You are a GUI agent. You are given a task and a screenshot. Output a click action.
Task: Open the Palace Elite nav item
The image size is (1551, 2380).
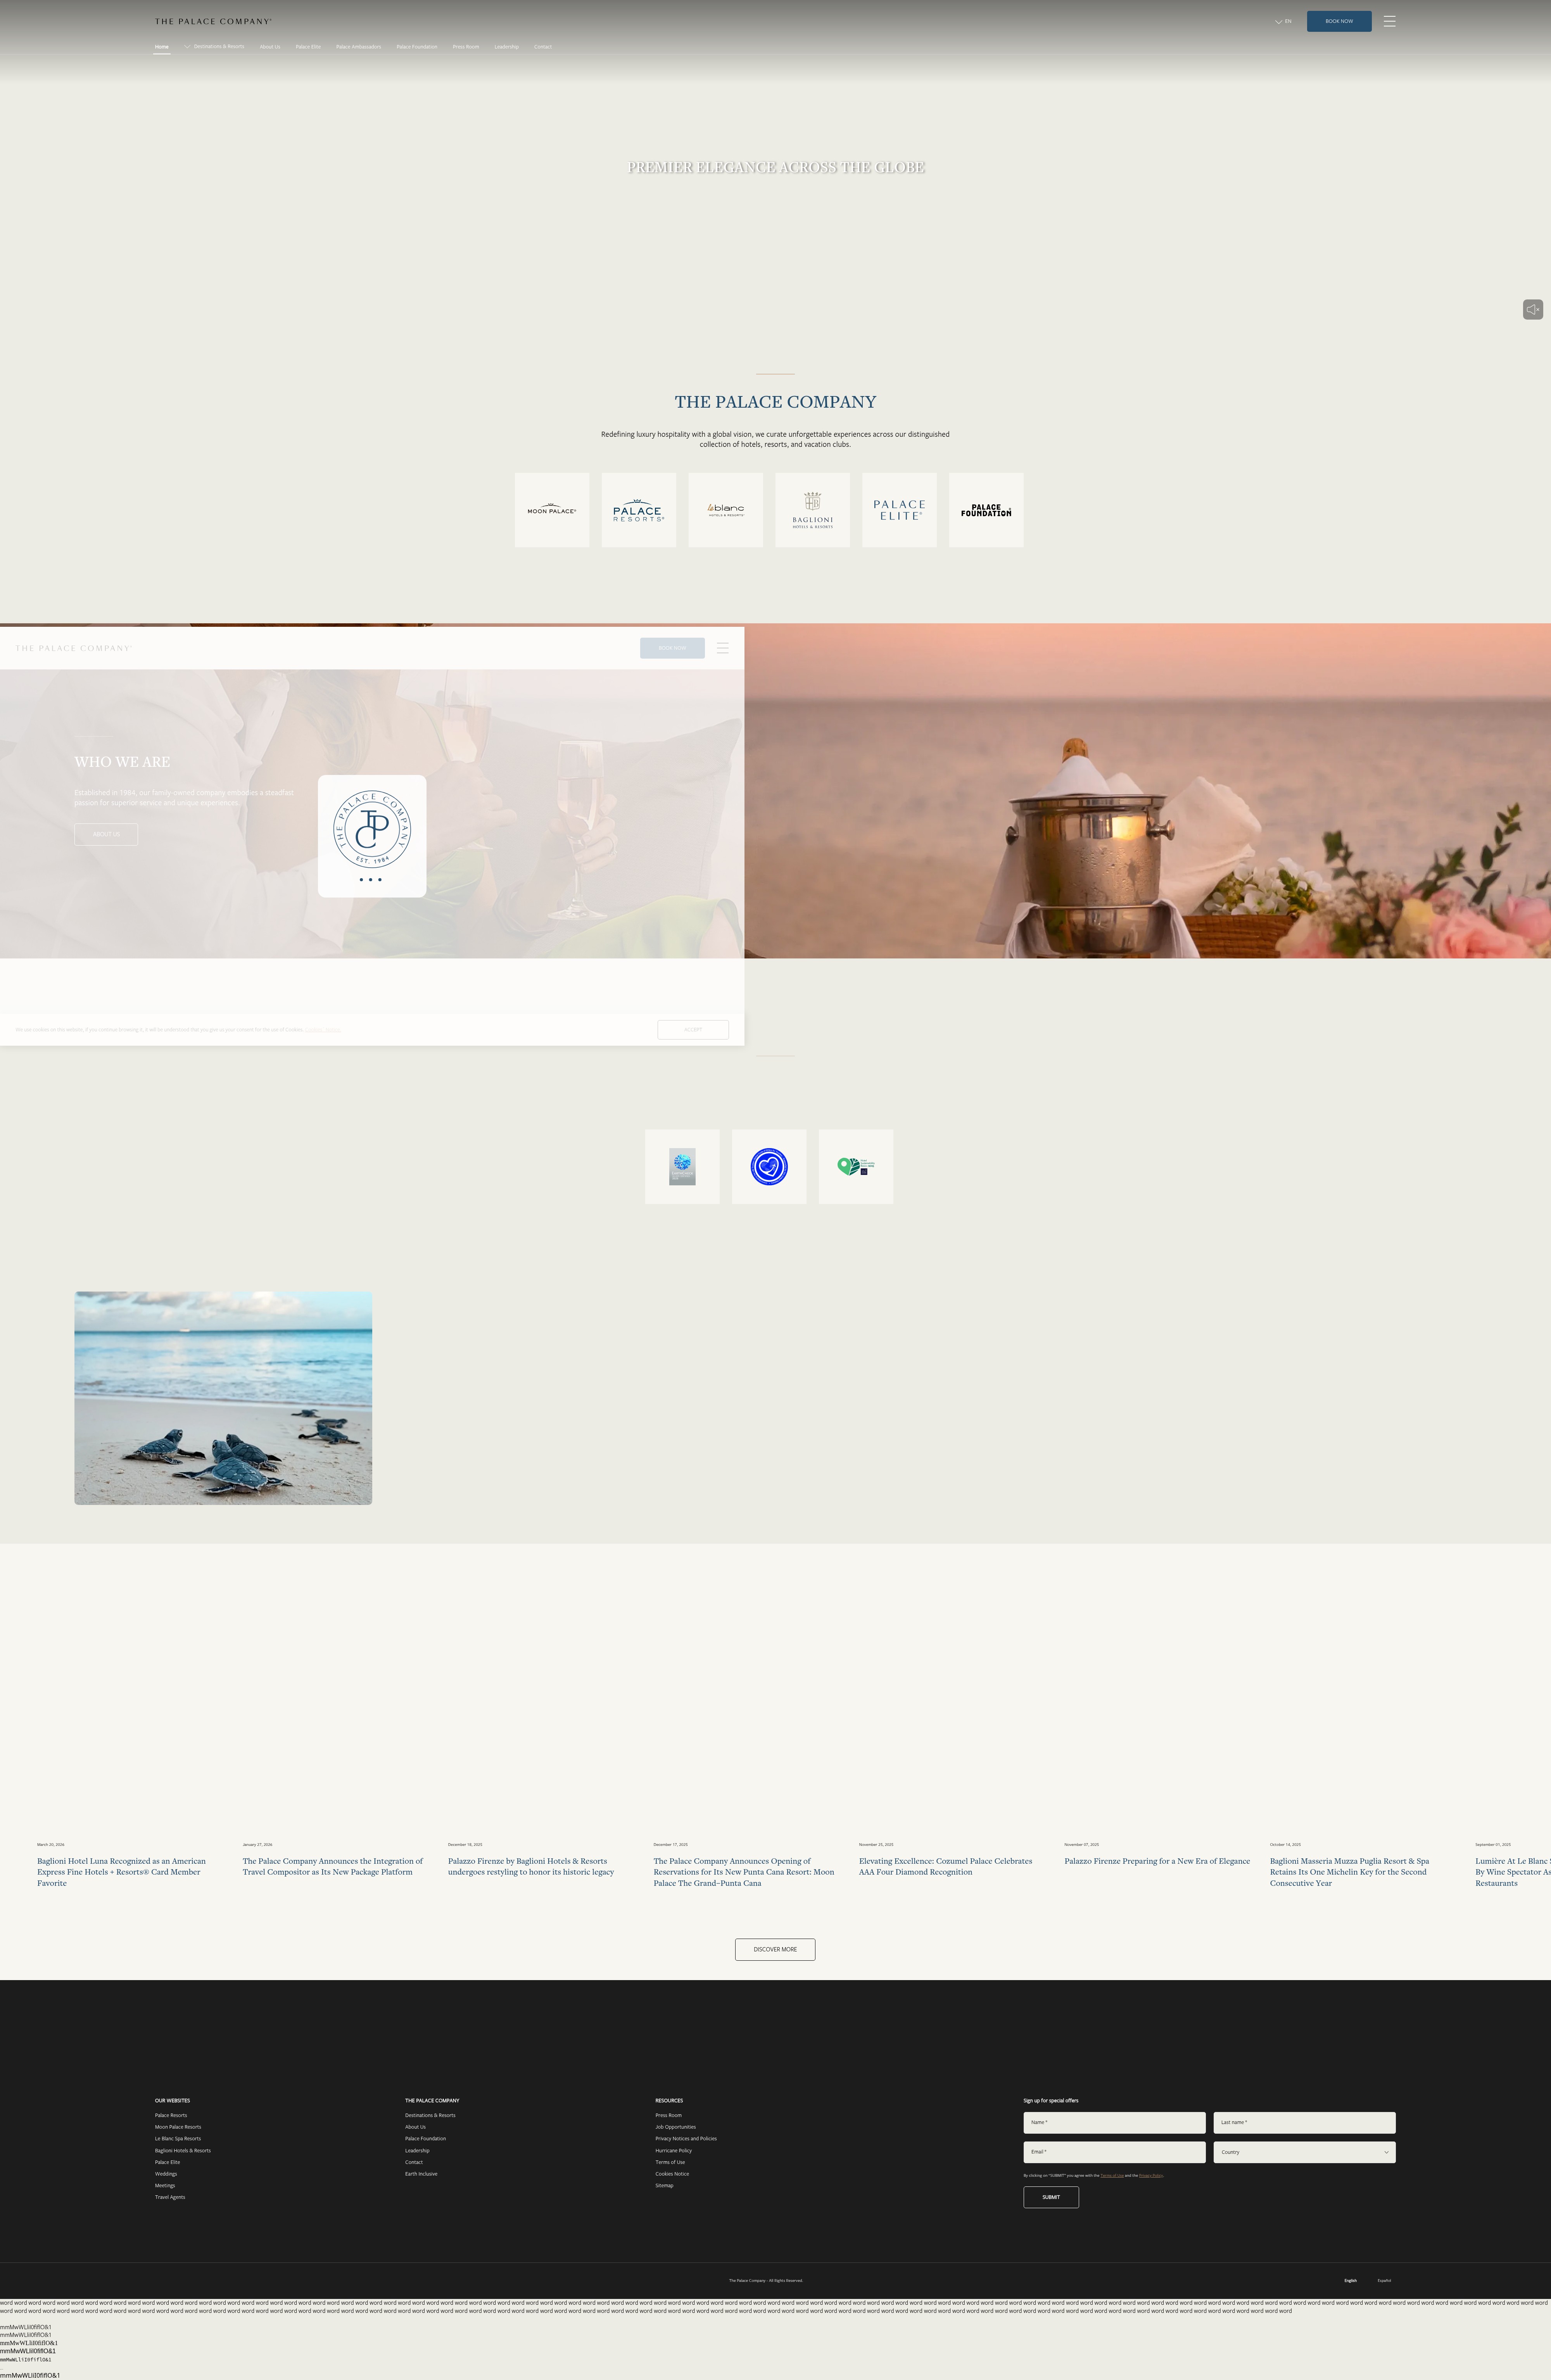[308, 47]
